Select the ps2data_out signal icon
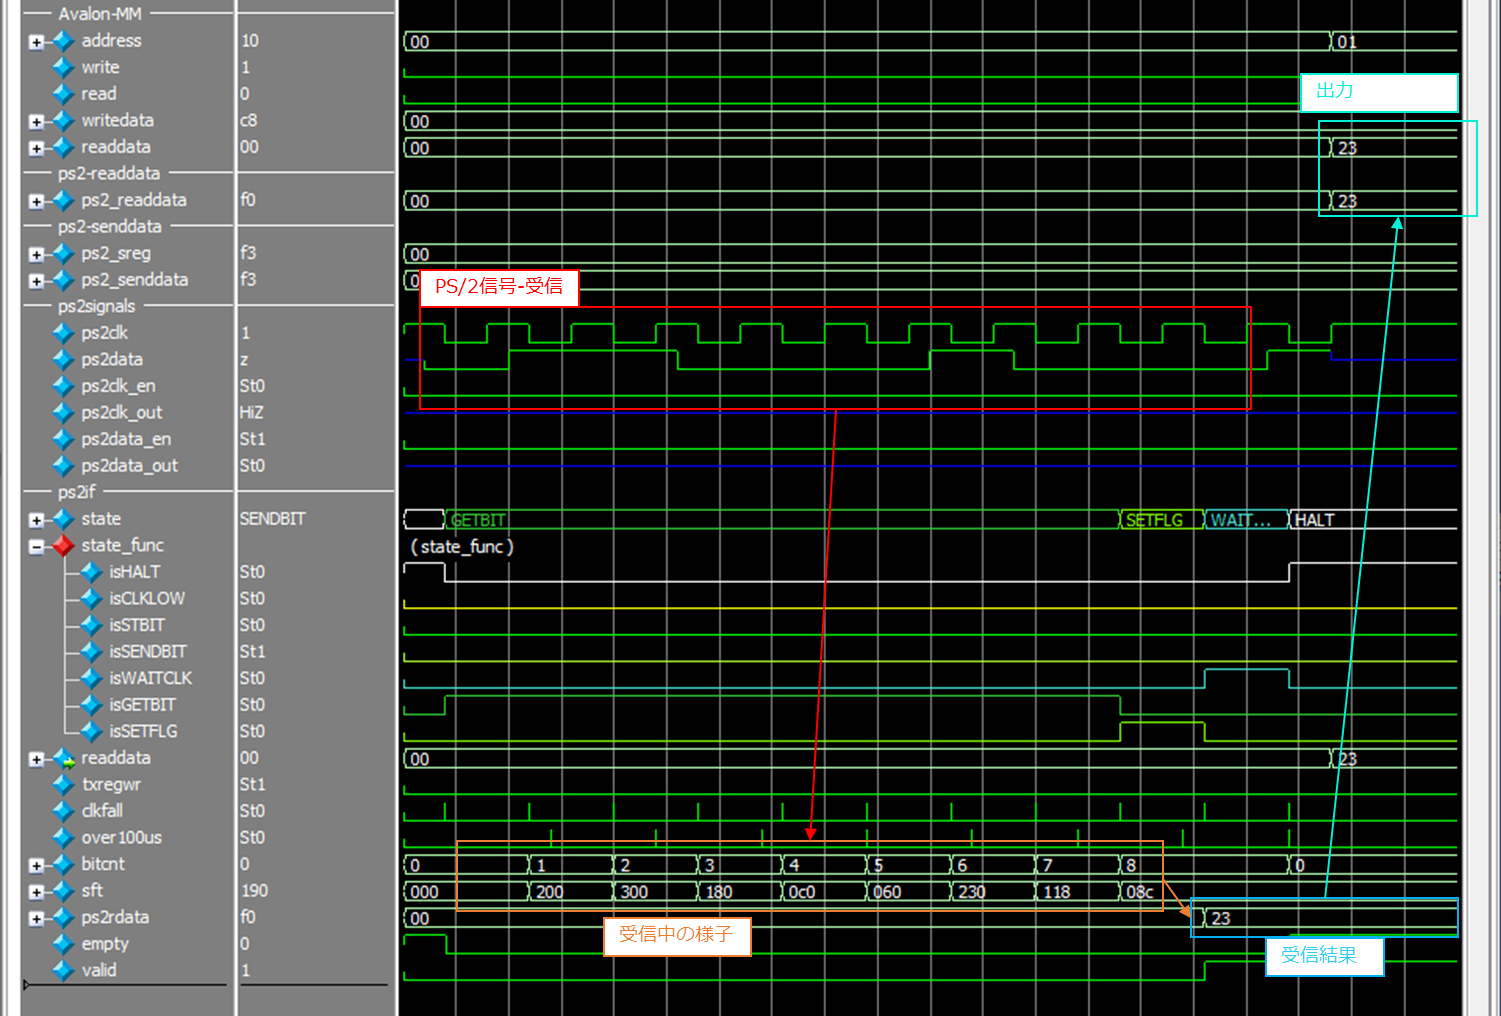The width and height of the screenshot is (1501, 1016). pyautogui.click(x=63, y=465)
